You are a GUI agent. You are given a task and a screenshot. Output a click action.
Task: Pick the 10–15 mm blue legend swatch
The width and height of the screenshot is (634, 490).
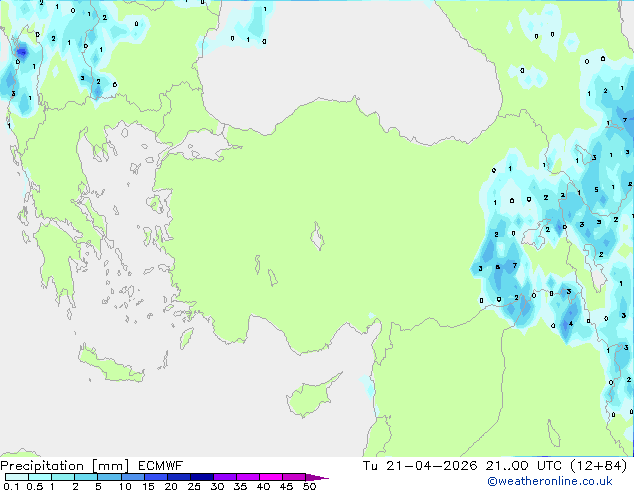133,477
